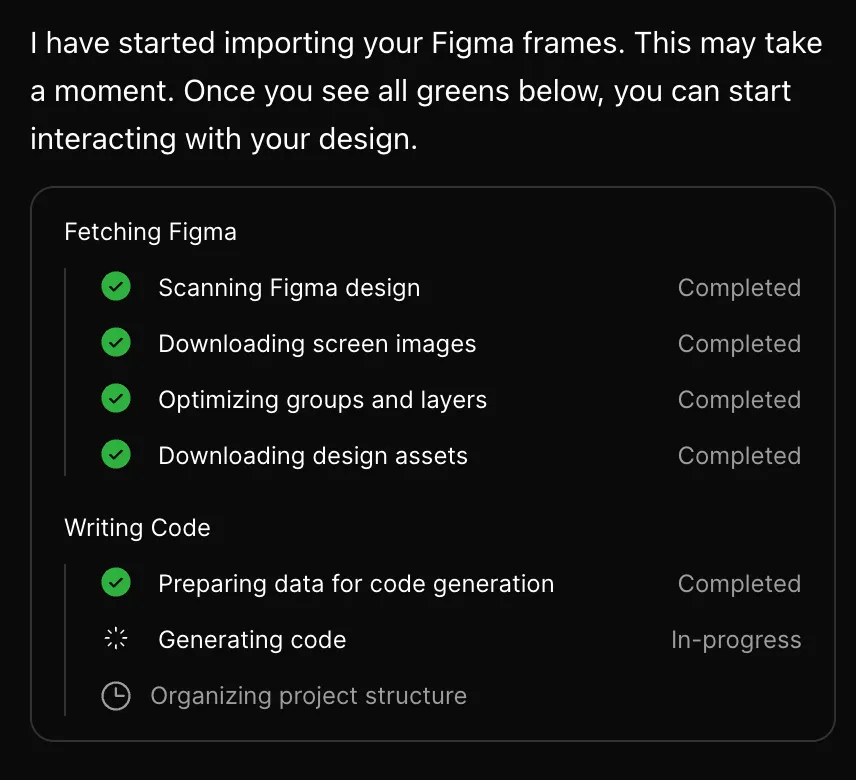Click green check beside Downloading design assets

(116, 454)
